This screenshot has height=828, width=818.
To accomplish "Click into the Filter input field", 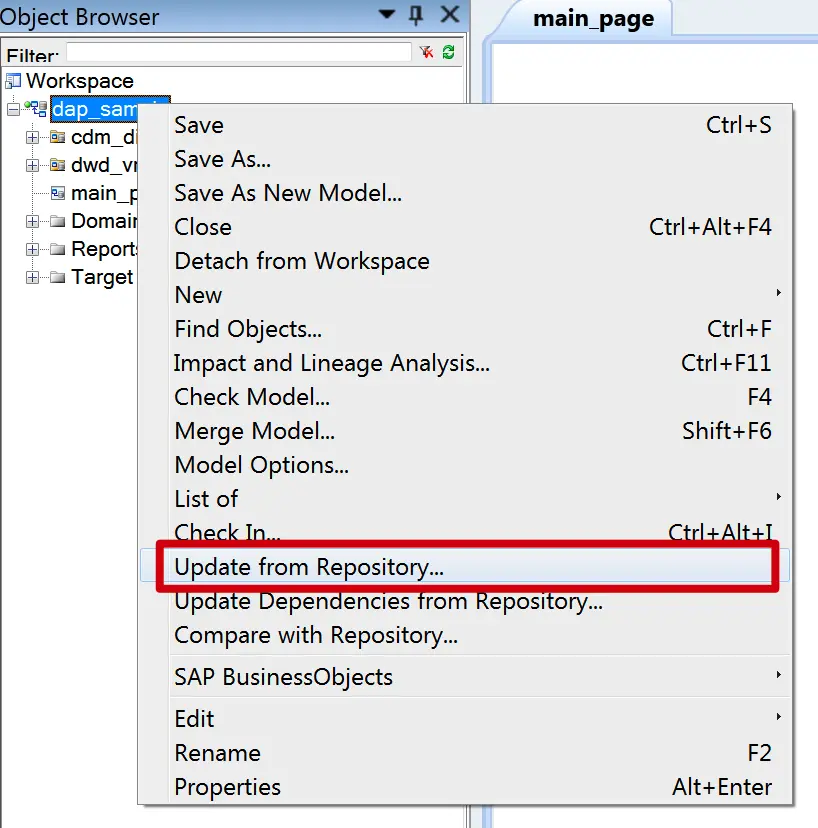I will 239,52.
